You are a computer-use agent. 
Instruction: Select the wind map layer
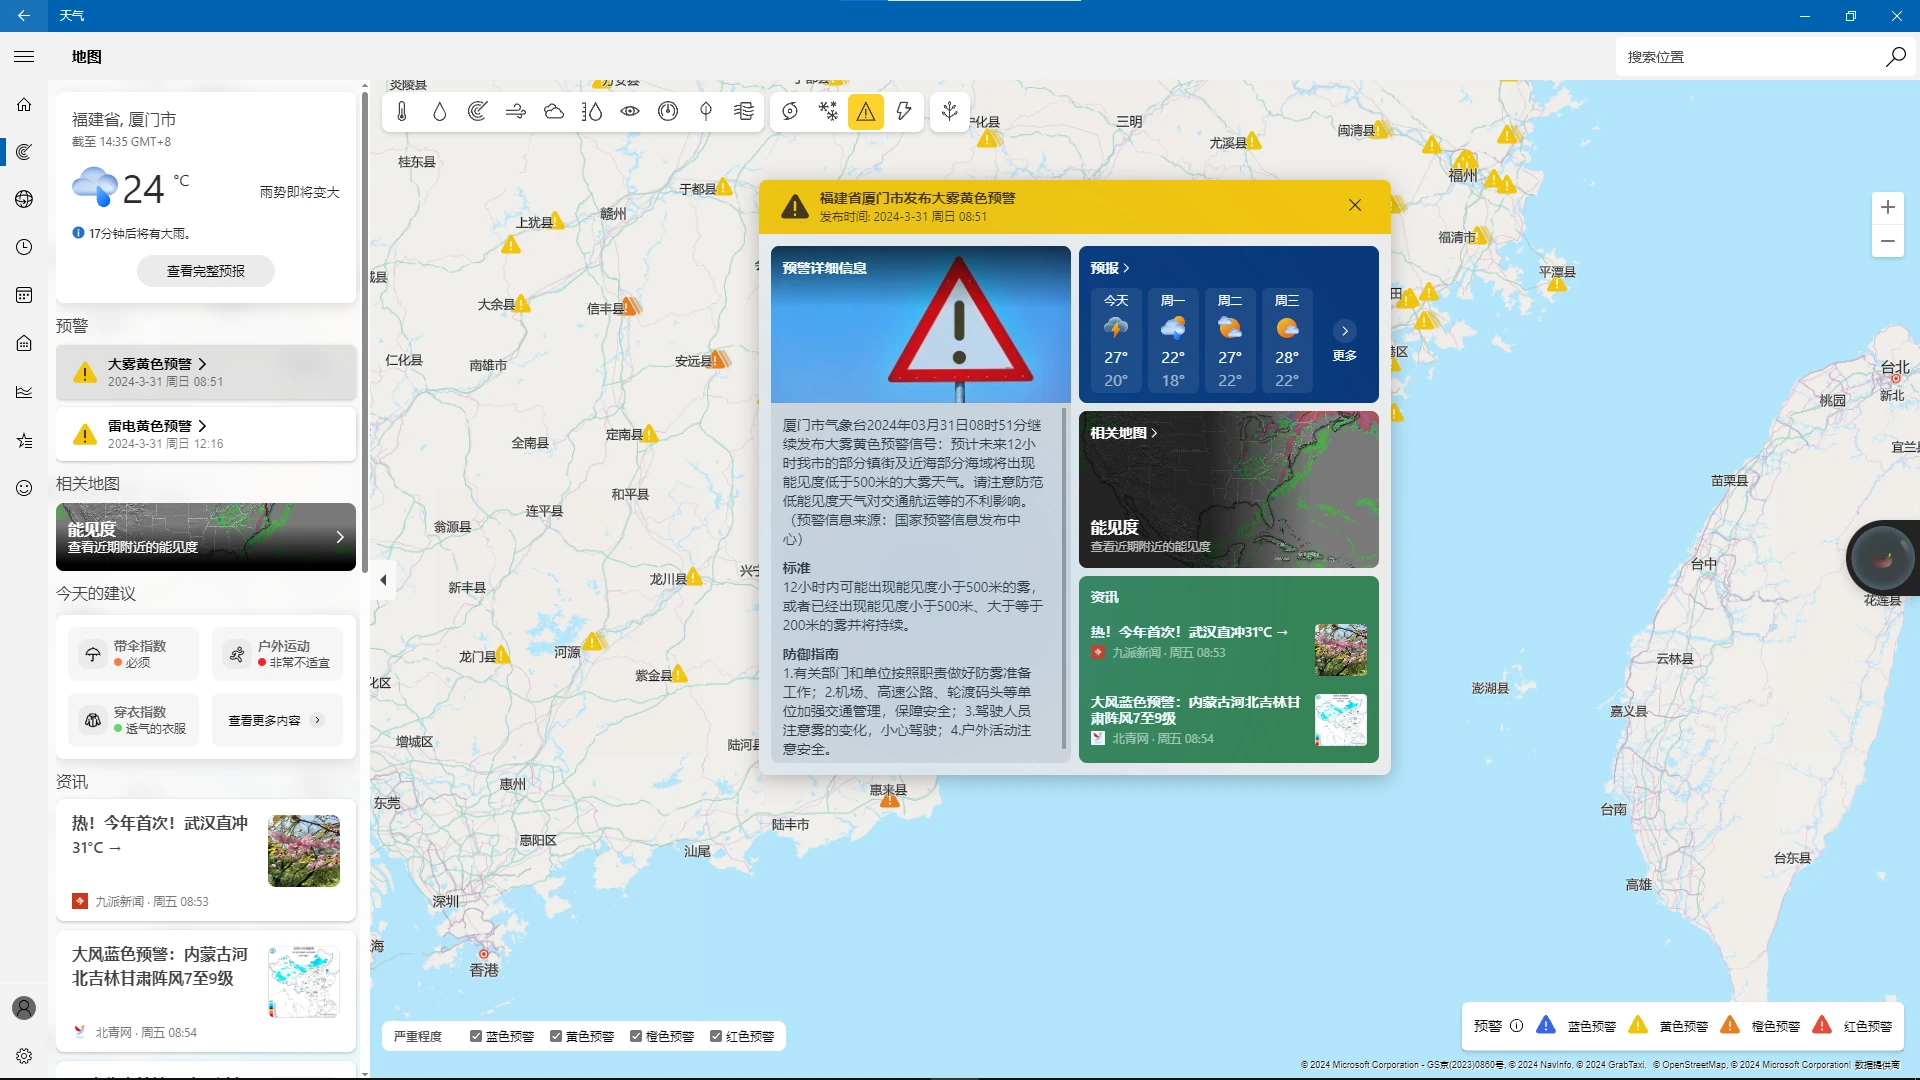[x=516, y=111]
